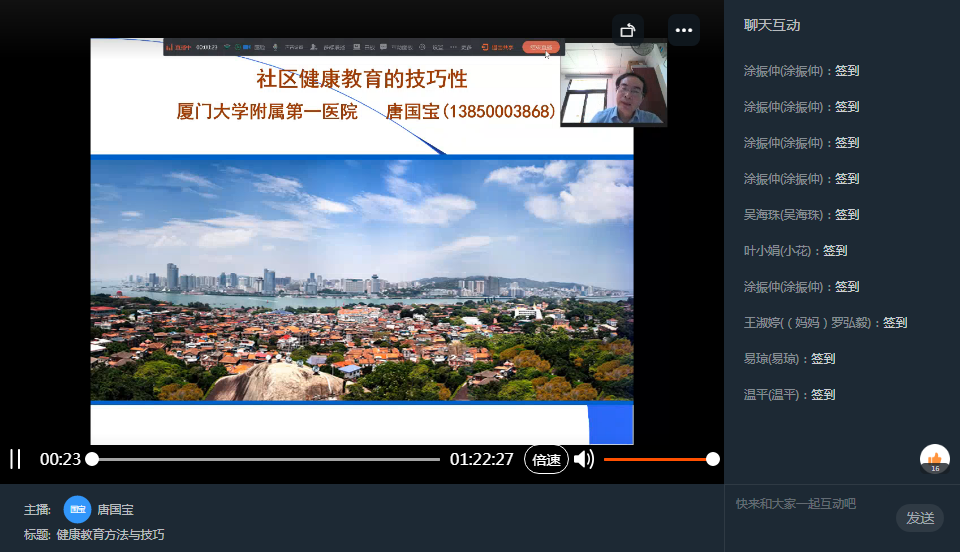Image resolution: width=960 pixels, height=552 pixels.
Task: Click the thumbs-up like button
Action: 935,459
